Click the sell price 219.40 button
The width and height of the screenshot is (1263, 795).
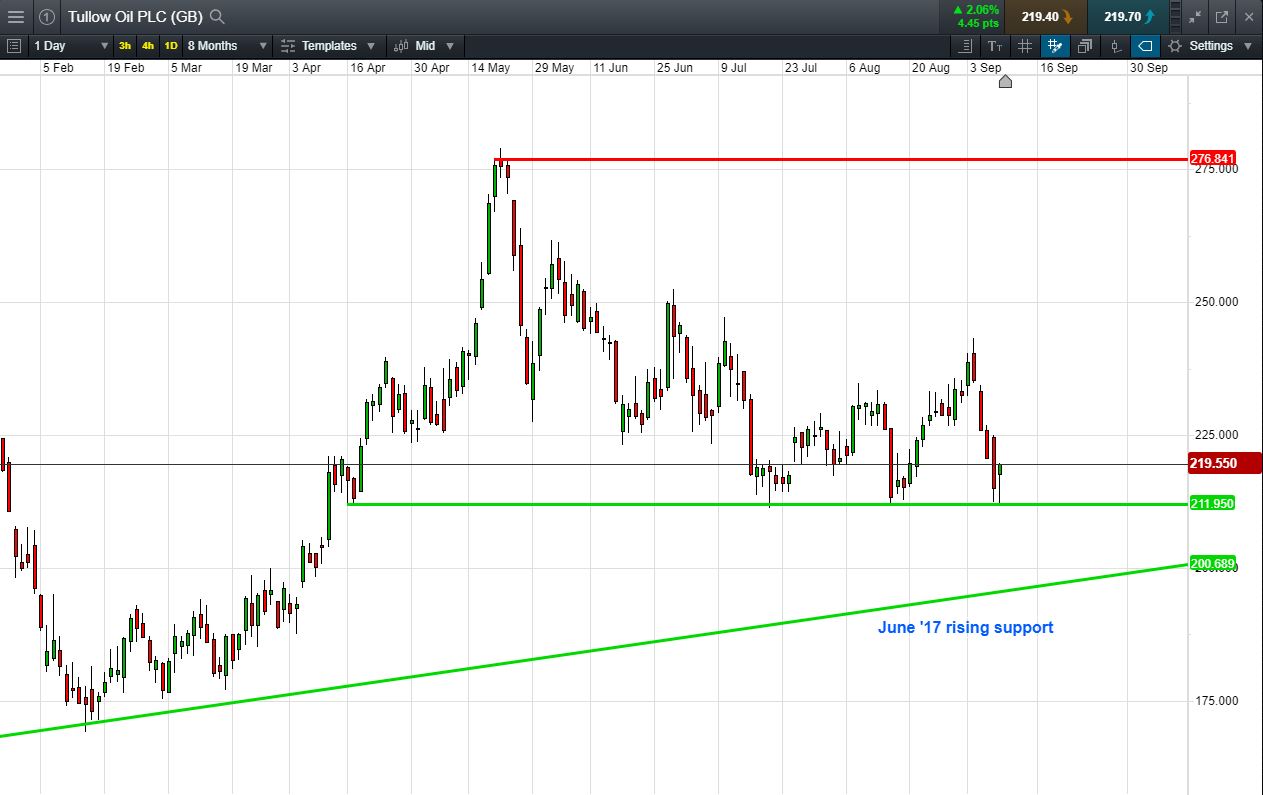click(x=1046, y=17)
